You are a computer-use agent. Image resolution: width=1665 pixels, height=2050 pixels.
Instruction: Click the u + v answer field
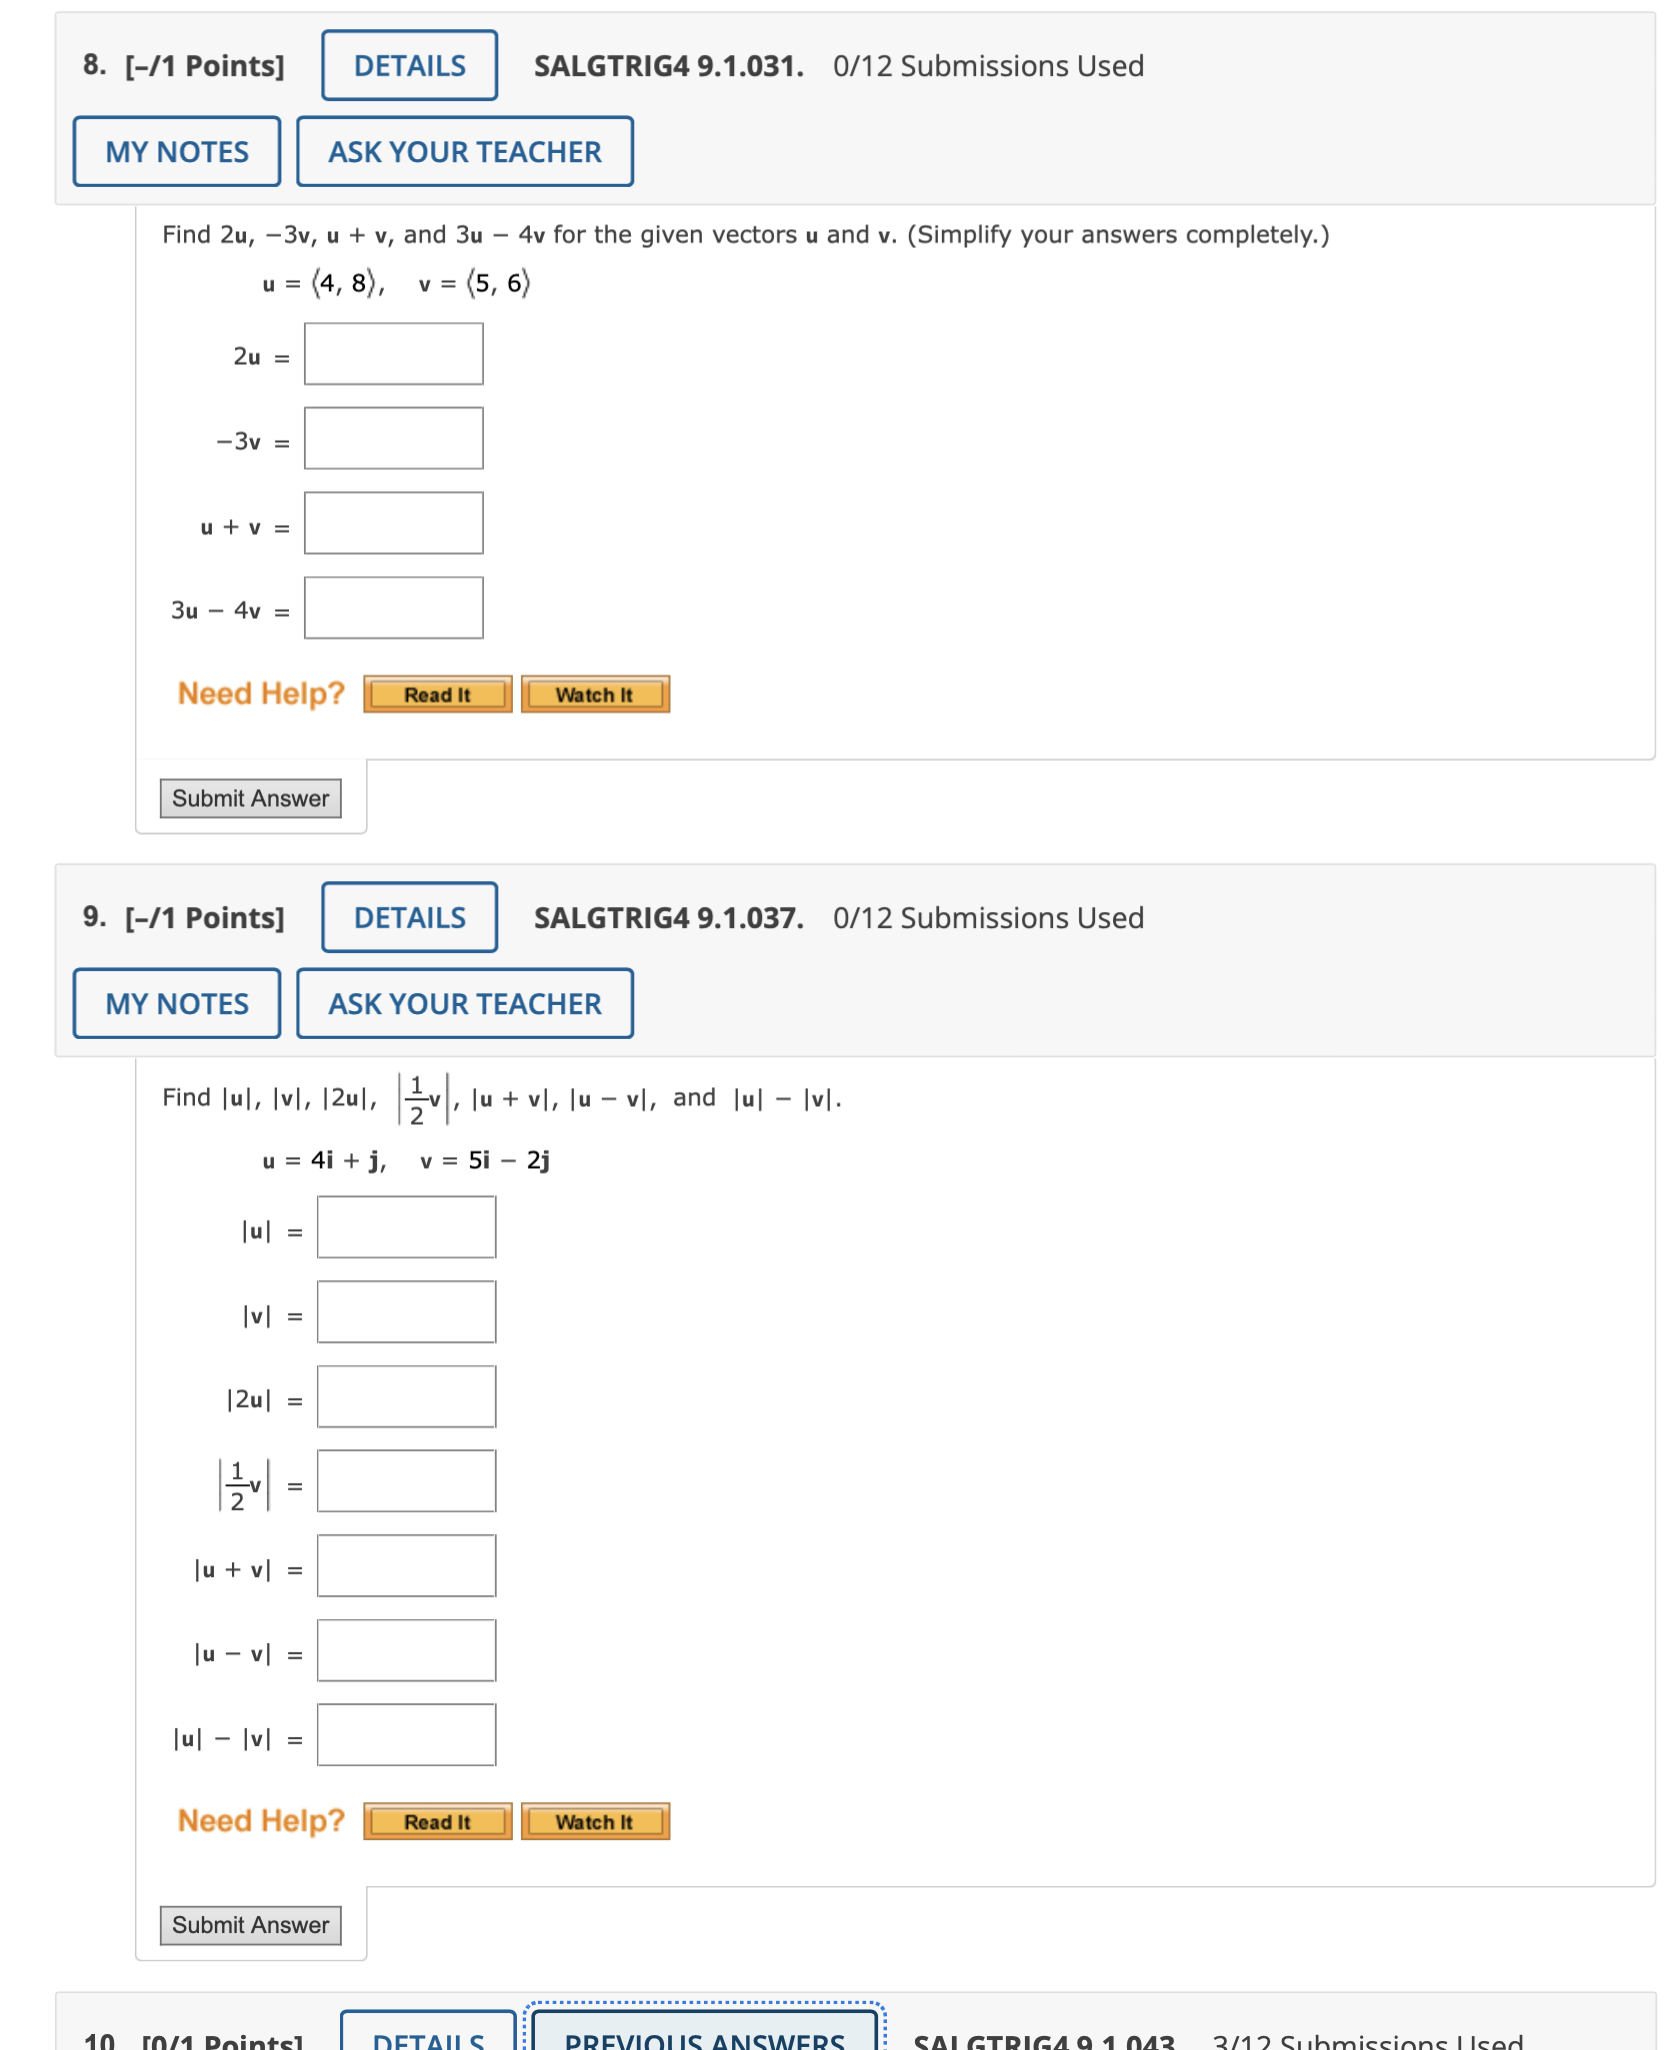(x=394, y=522)
